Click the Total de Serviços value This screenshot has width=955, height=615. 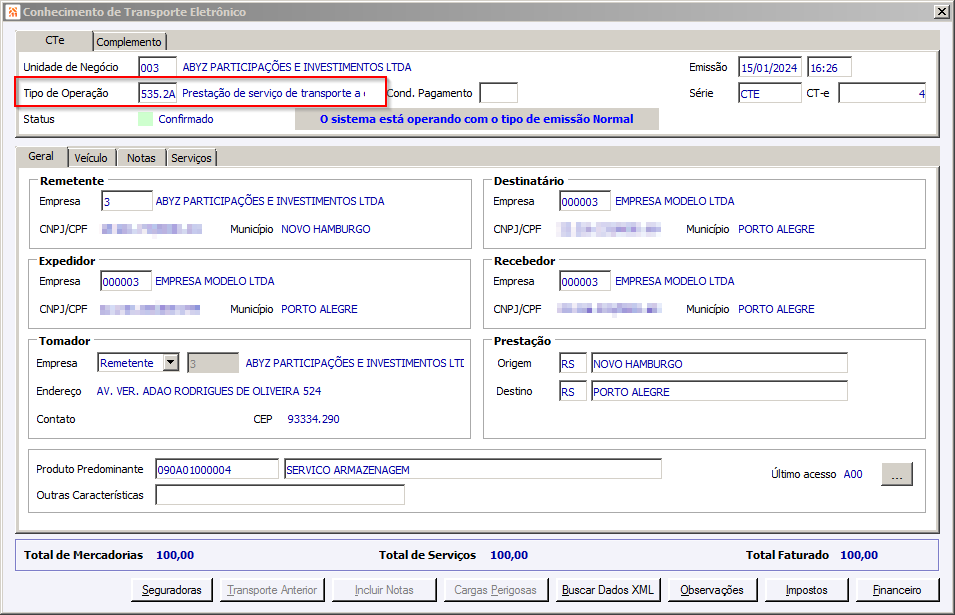pyautogui.click(x=509, y=555)
